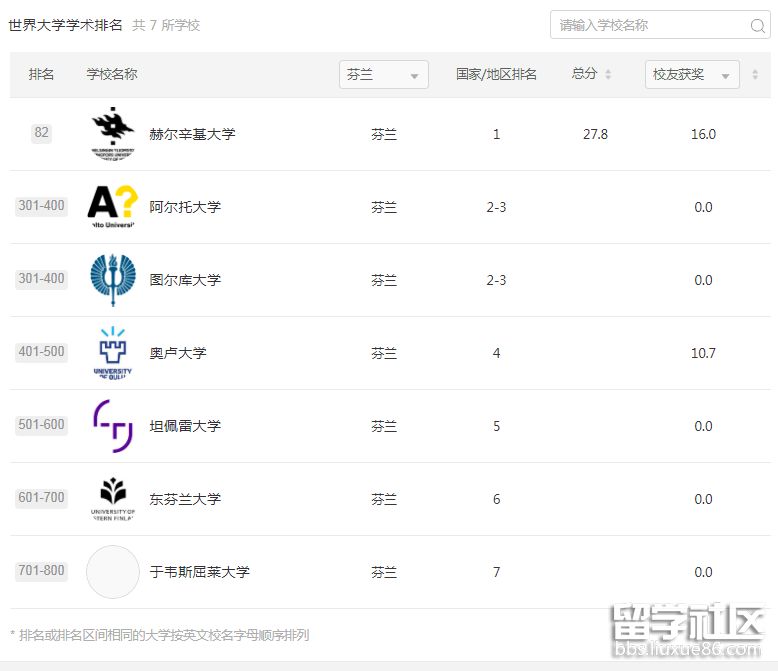
Task: Open the 于韦斯屈莱大学 link
Action: 199,572
